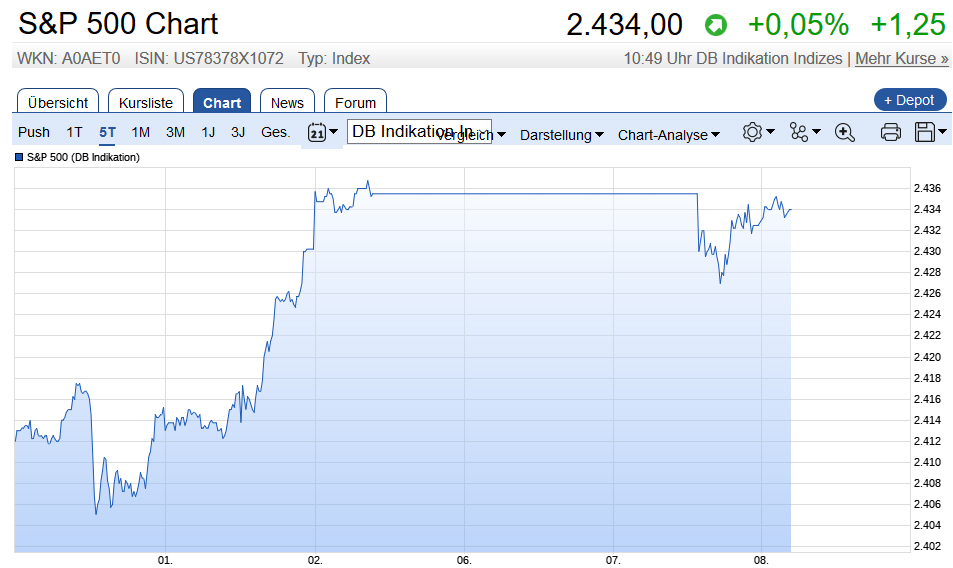Click the 2.402 price axis label

[927, 546]
